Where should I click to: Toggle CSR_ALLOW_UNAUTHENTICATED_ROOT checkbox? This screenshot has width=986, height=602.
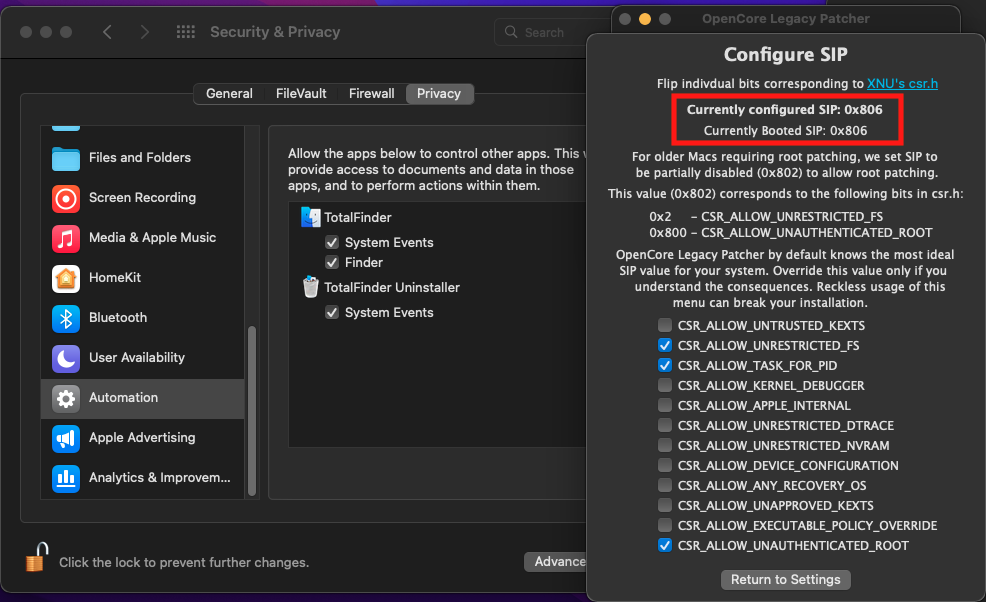click(665, 546)
